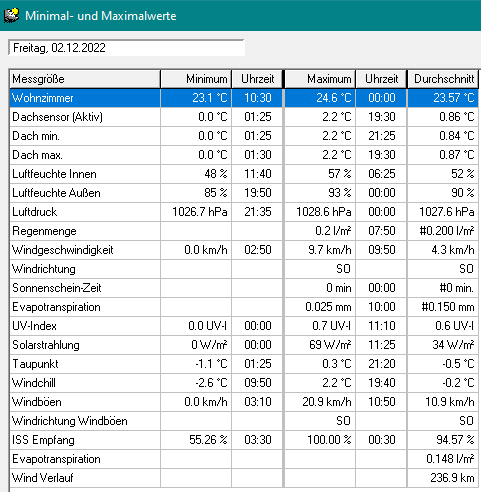Select the Luftdruck row
481x492 pixels.
point(244,212)
